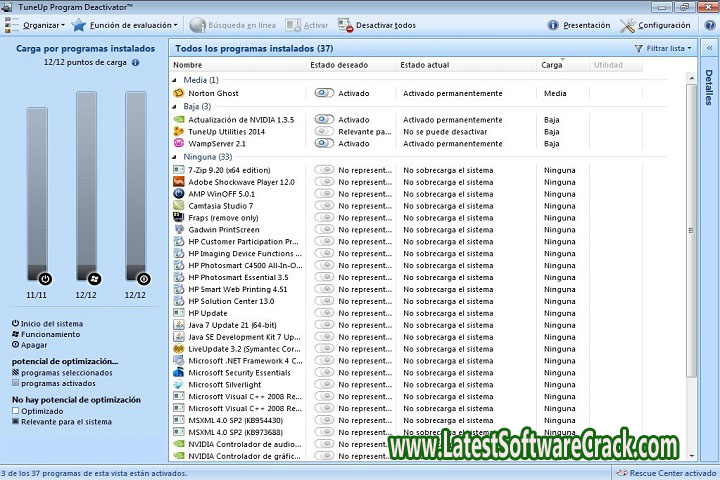Click the Java 7 Update 21 icon
The width and height of the screenshot is (720, 480).
[x=178, y=325]
